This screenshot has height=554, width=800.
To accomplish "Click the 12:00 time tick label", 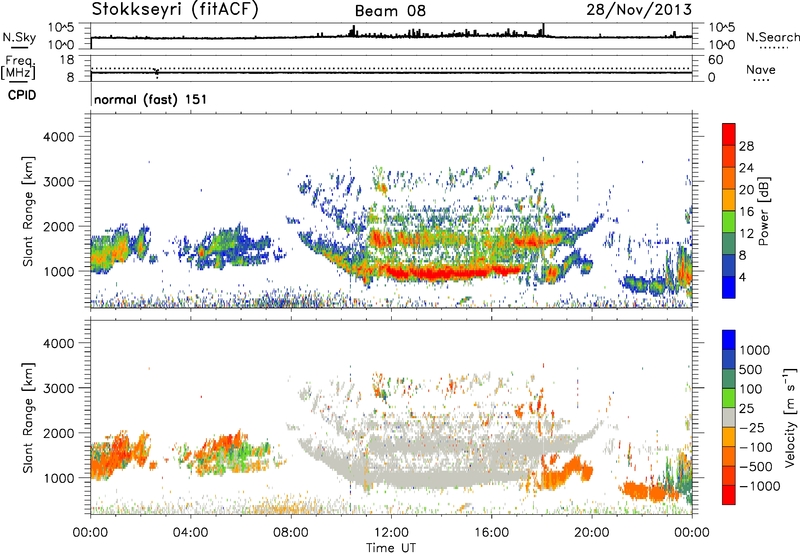I will click(391, 533).
